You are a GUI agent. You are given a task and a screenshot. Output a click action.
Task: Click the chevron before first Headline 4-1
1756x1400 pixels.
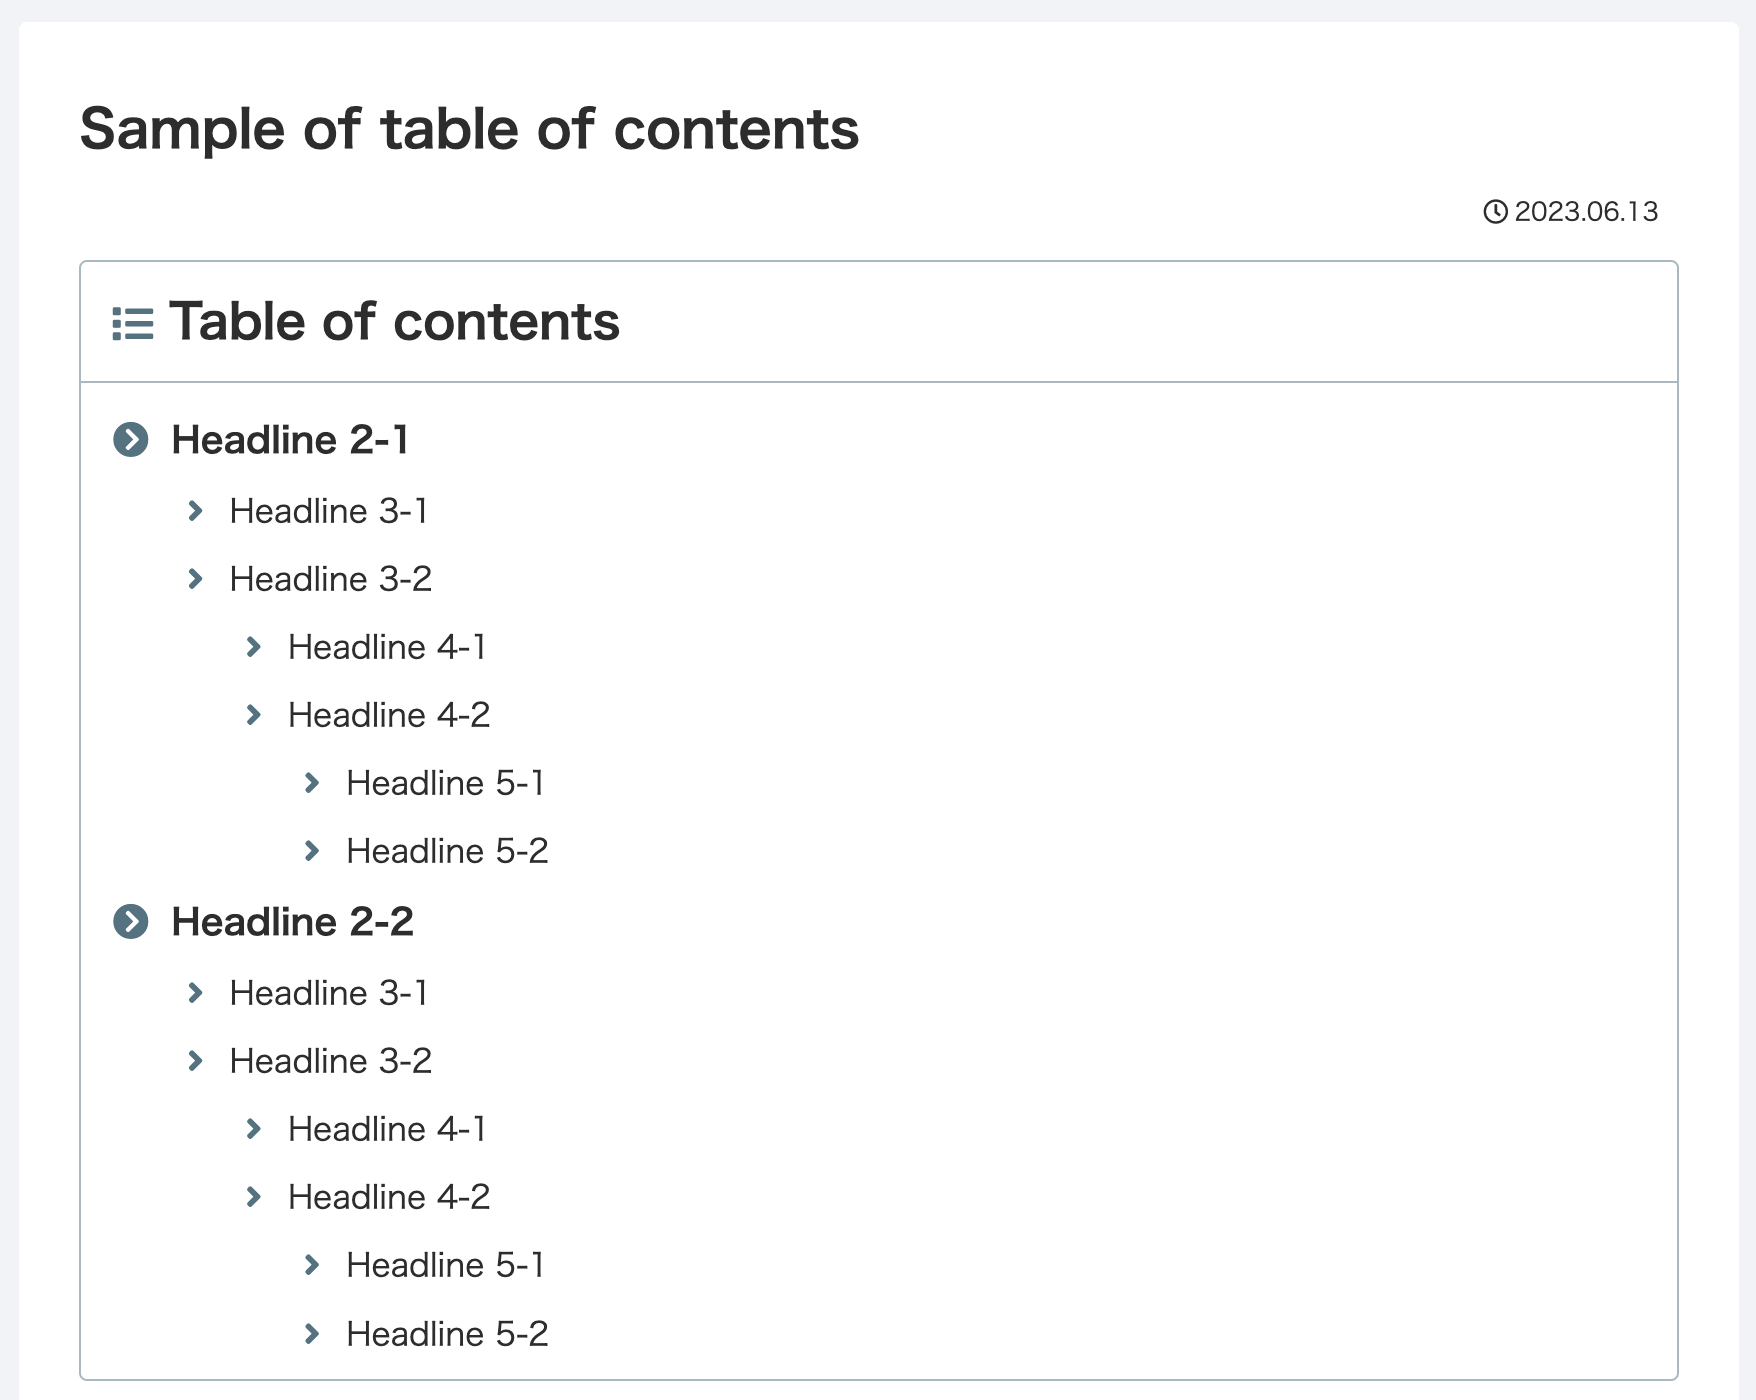254,647
